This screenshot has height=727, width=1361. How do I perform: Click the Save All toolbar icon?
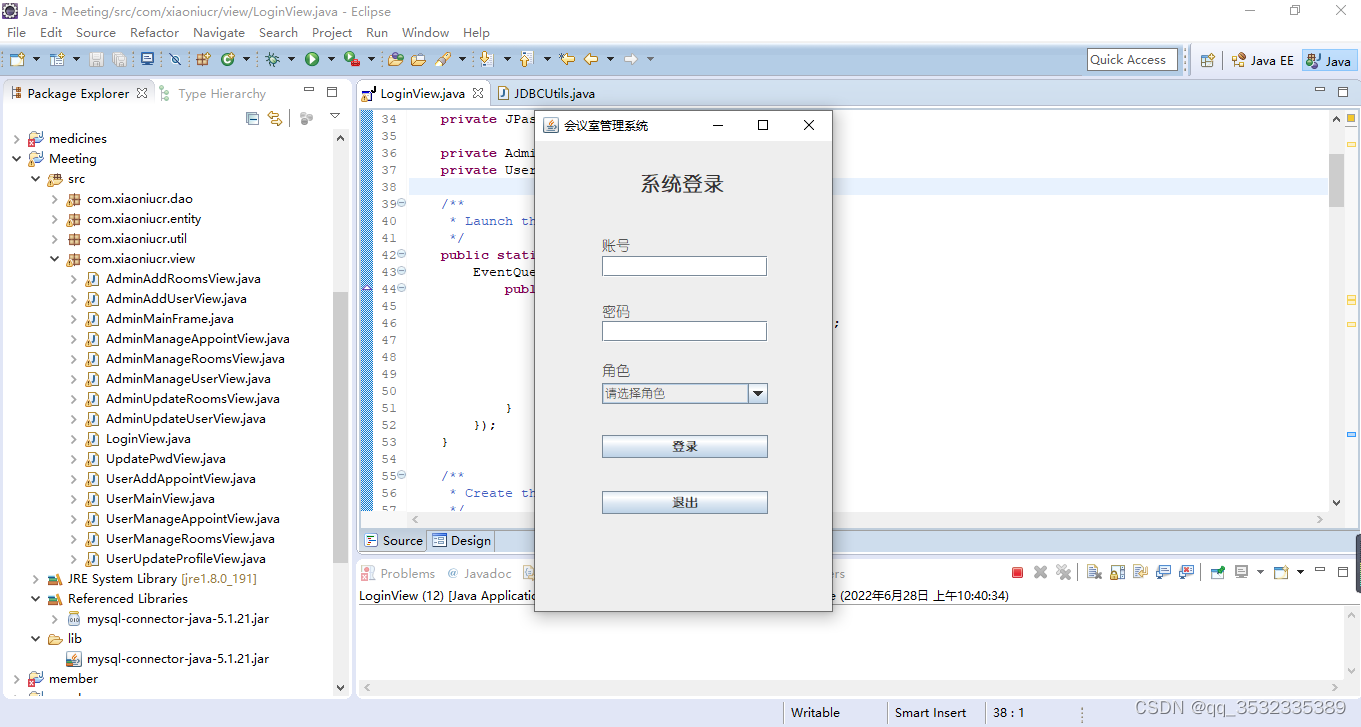(x=119, y=60)
